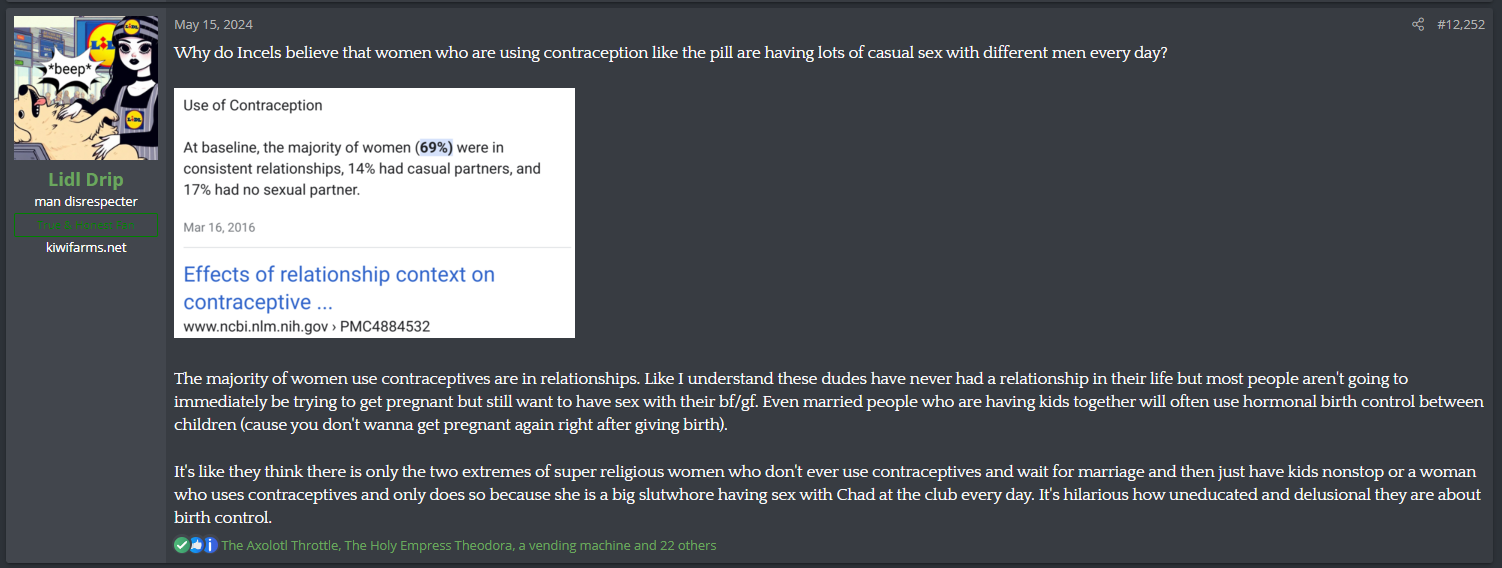Click the "man disrespecter" user title
The image size is (1502, 568).
coord(86,202)
